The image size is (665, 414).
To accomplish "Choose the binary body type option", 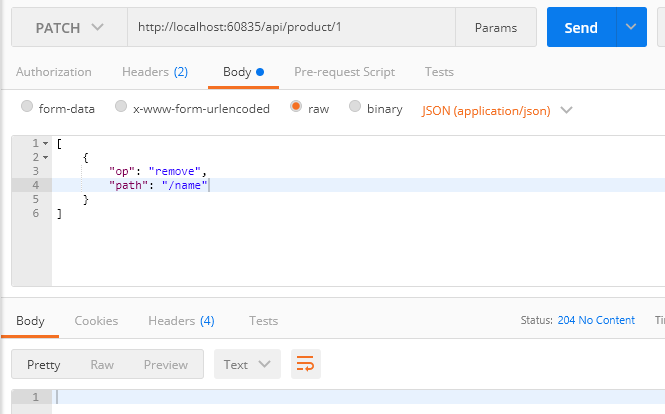I will 355,107.
